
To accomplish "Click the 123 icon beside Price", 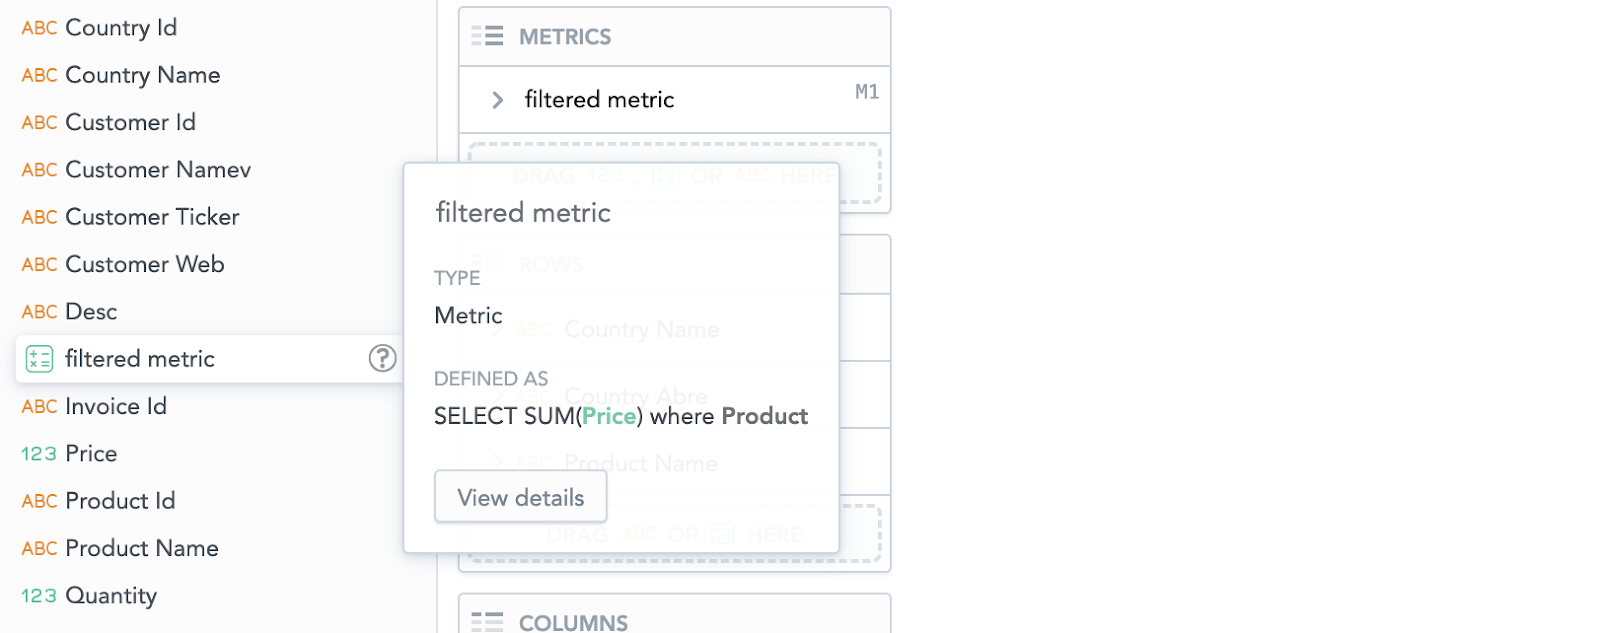I will (39, 454).
